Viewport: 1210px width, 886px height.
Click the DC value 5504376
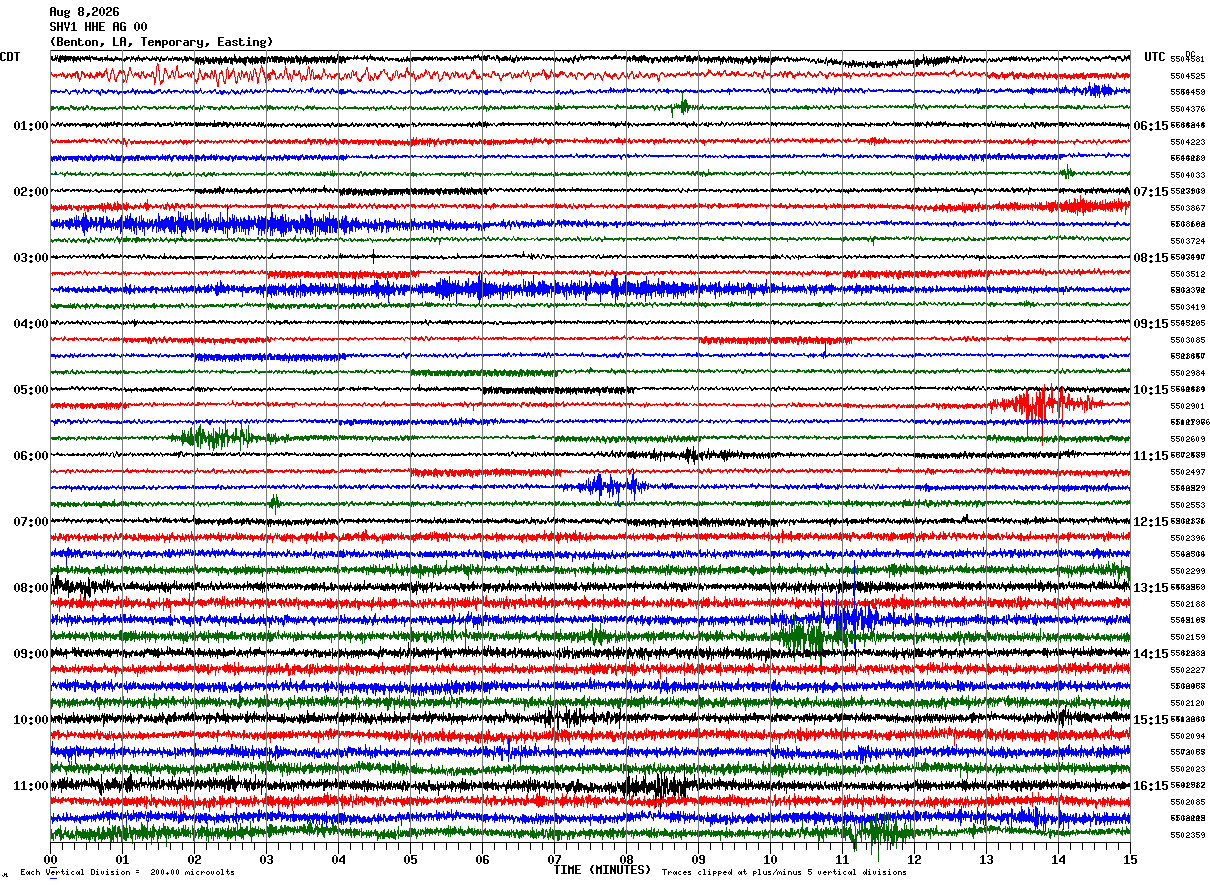(1187, 109)
